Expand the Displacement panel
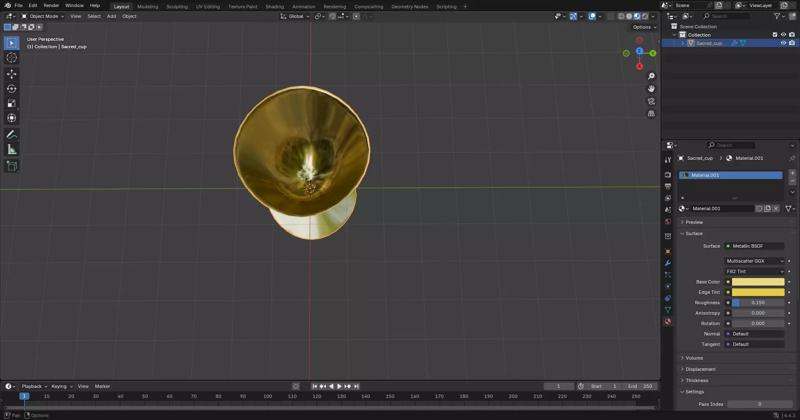 click(x=699, y=369)
